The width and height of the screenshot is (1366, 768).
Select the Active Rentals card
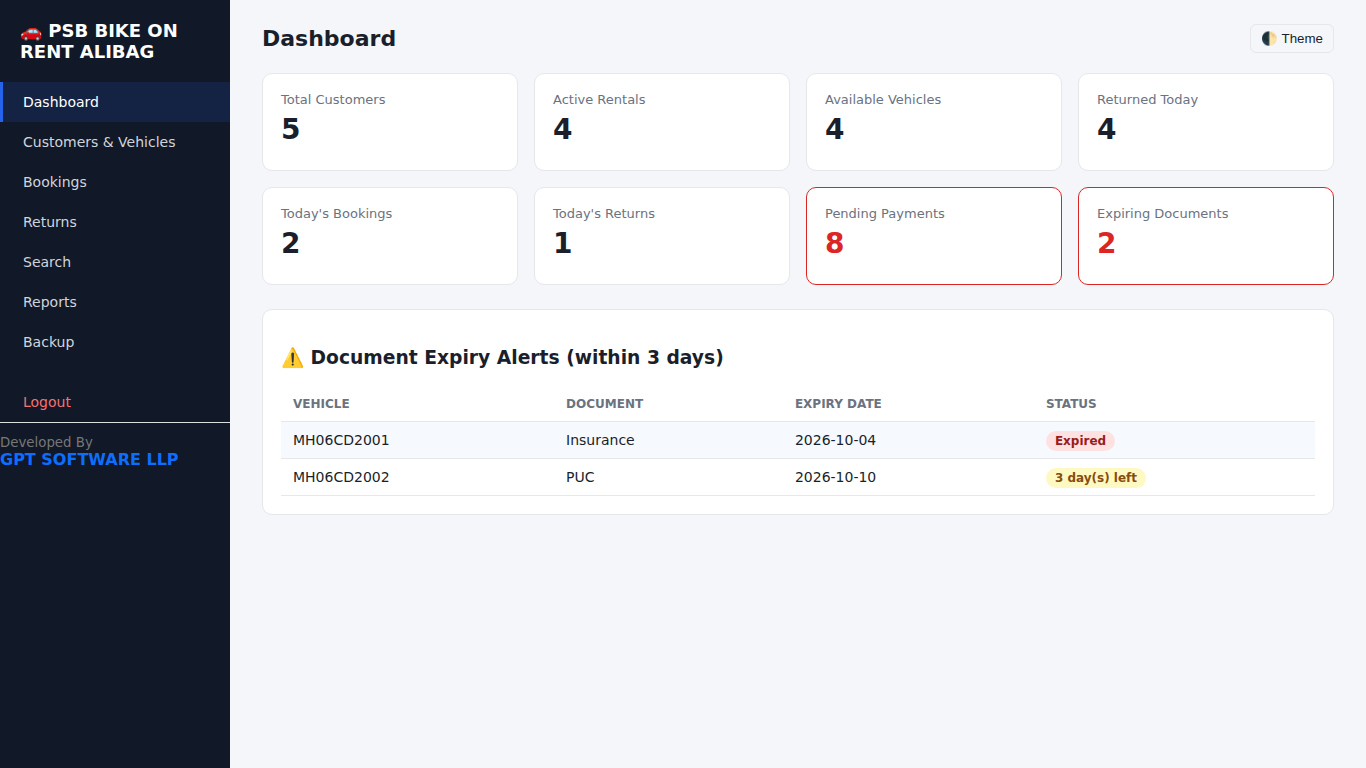click(662, 122)
